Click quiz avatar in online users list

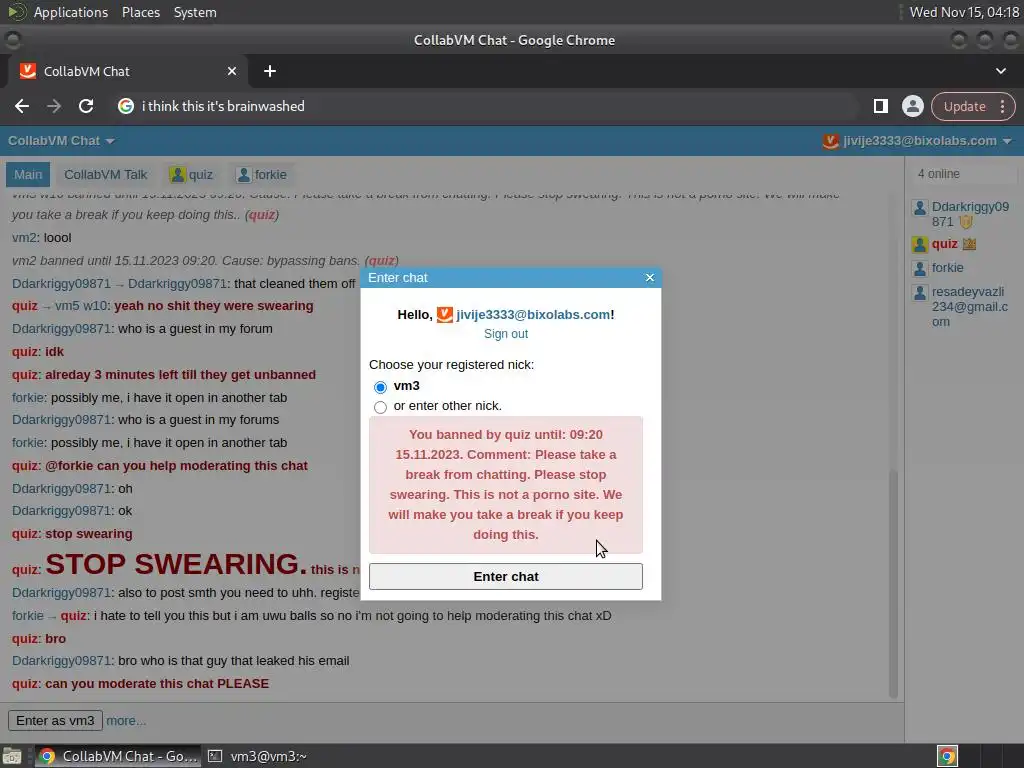[x=920, y=245]
